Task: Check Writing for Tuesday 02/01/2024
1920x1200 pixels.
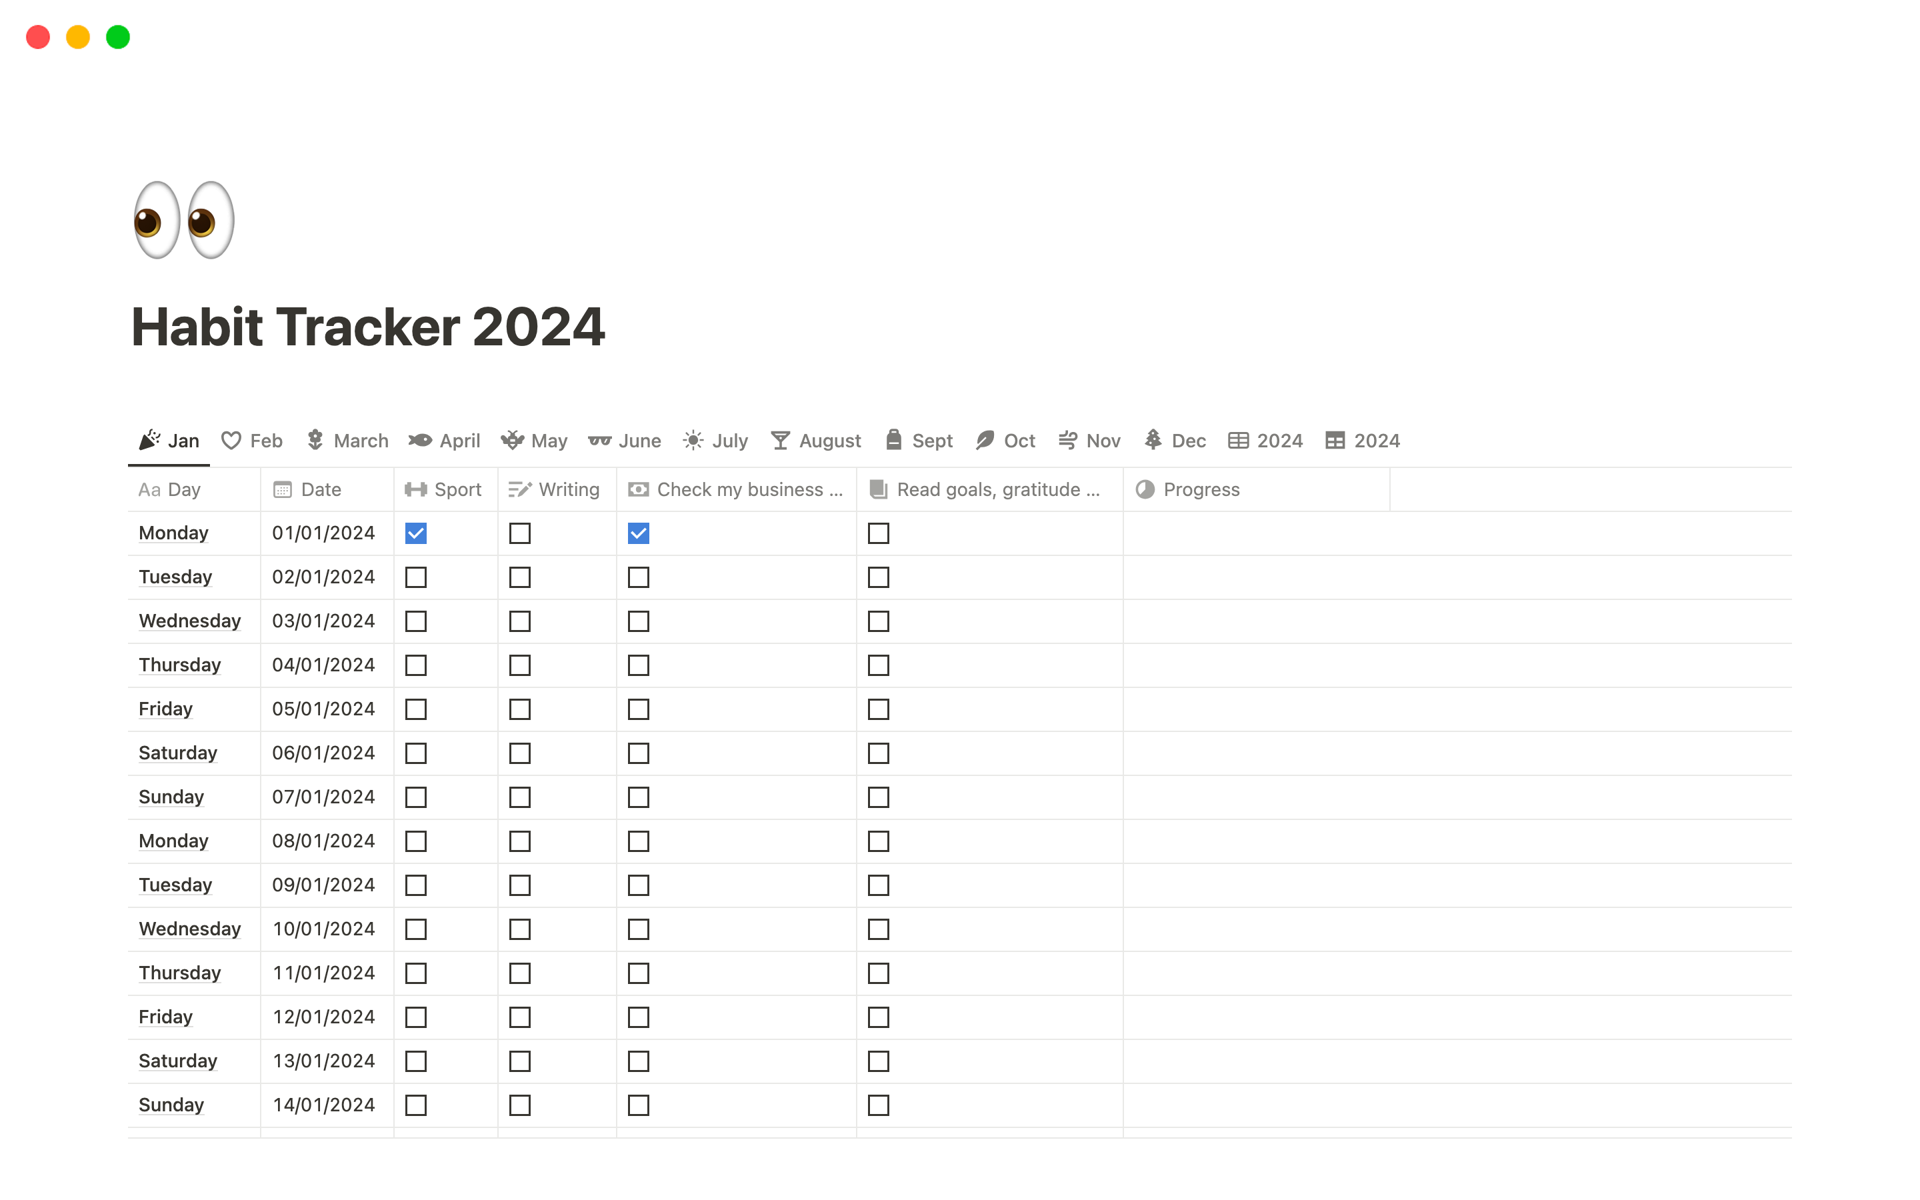Action: 520,578
